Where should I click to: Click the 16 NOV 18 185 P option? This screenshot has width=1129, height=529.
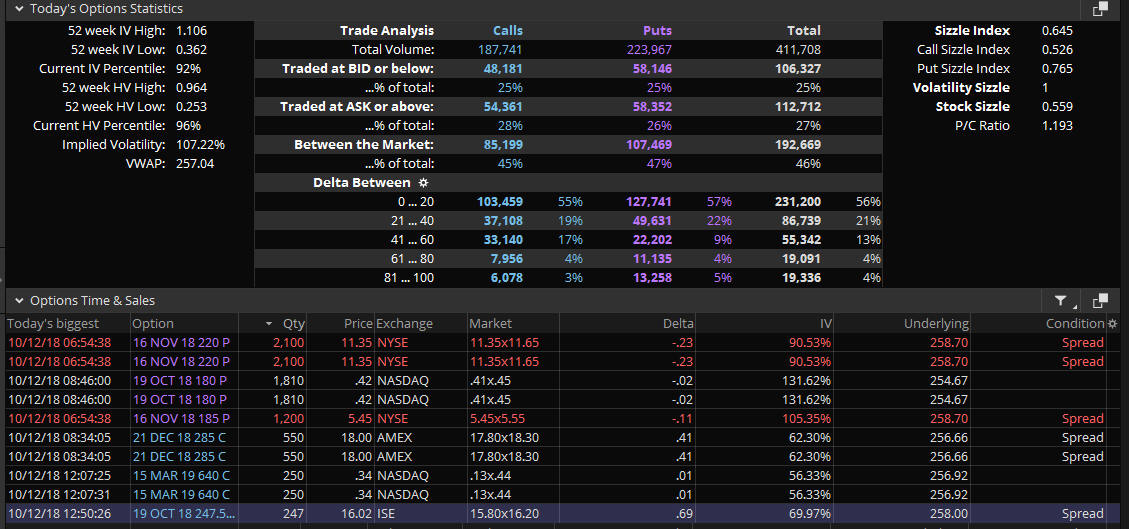(181, 419)
